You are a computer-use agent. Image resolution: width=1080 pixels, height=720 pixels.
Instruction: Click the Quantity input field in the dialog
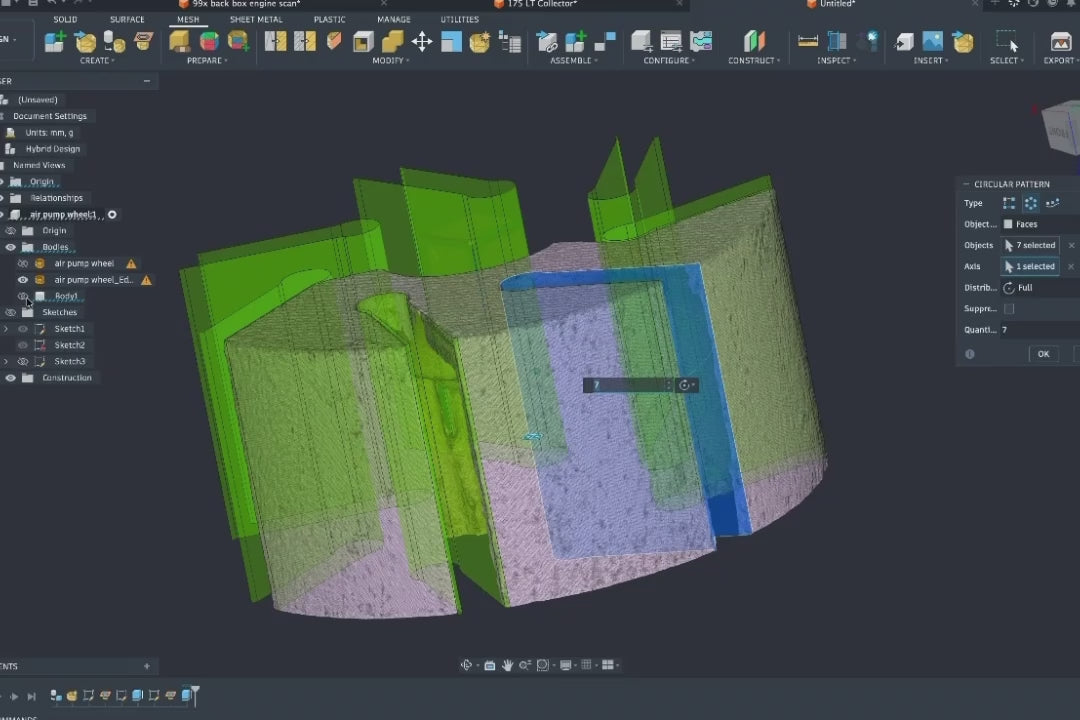point(1040,330)
